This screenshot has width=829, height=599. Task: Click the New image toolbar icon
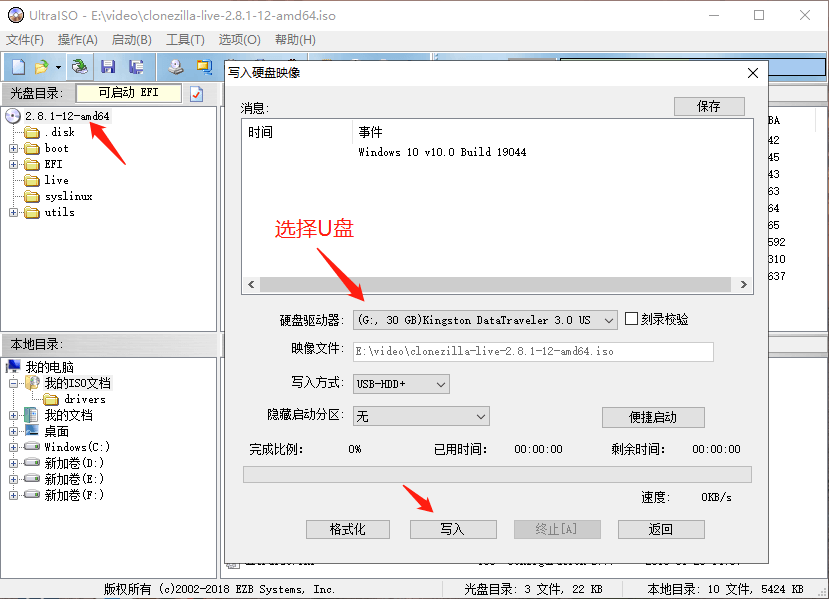point(19,67)
